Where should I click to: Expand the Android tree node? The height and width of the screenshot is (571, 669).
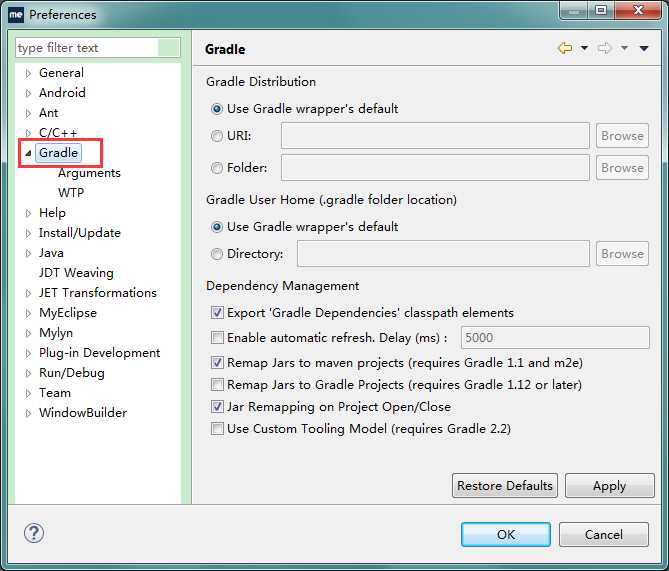coord(28,93)
